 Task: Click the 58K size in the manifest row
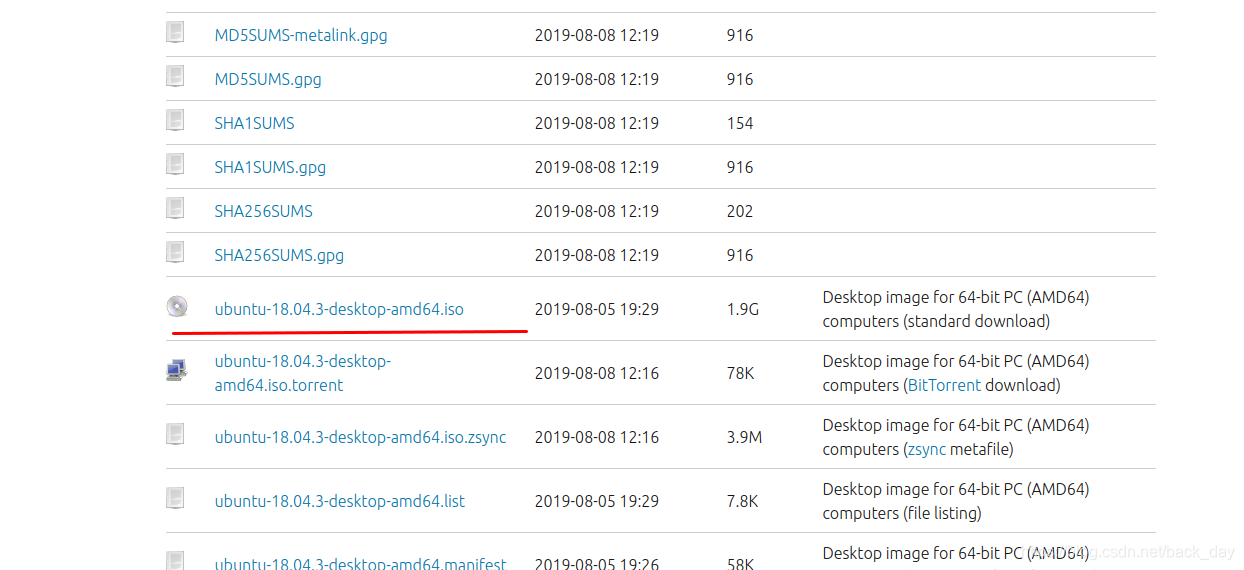(x=741, y=564)
